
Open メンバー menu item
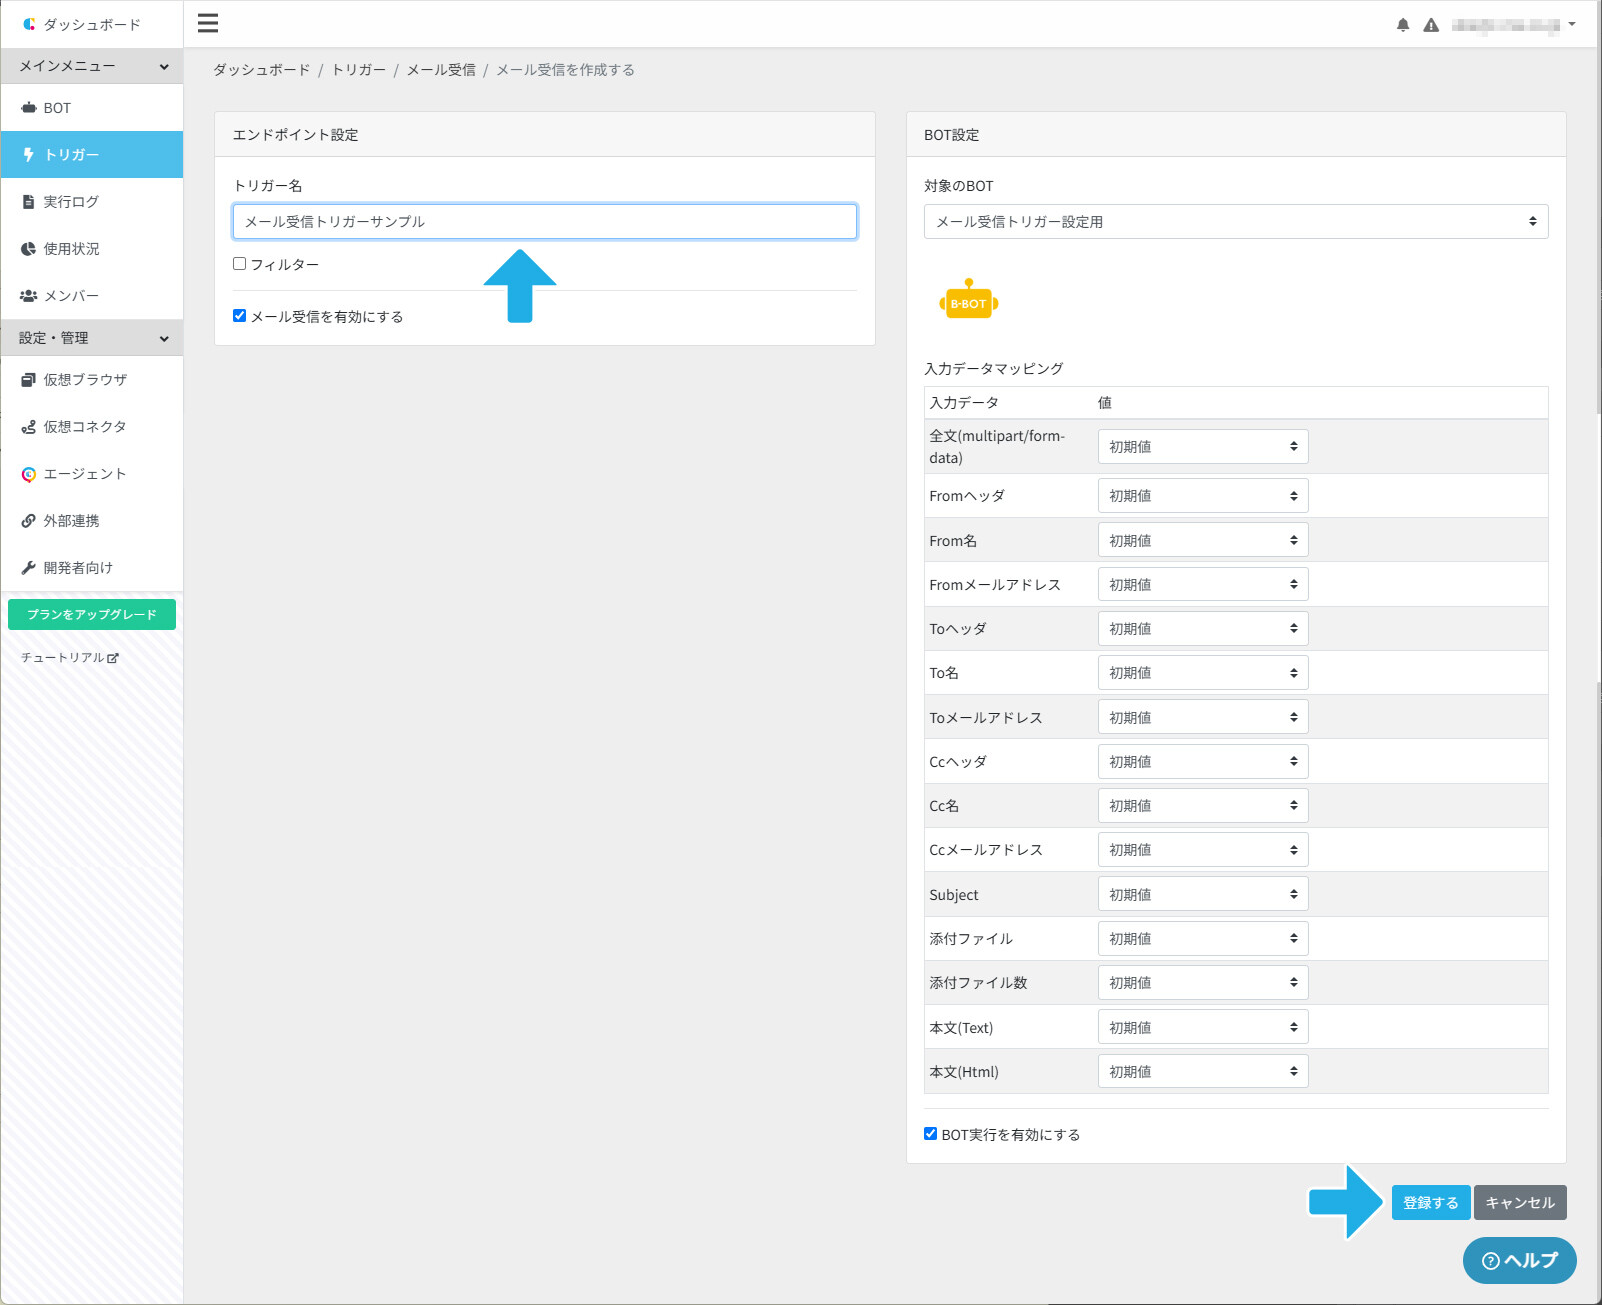[92, 296]
